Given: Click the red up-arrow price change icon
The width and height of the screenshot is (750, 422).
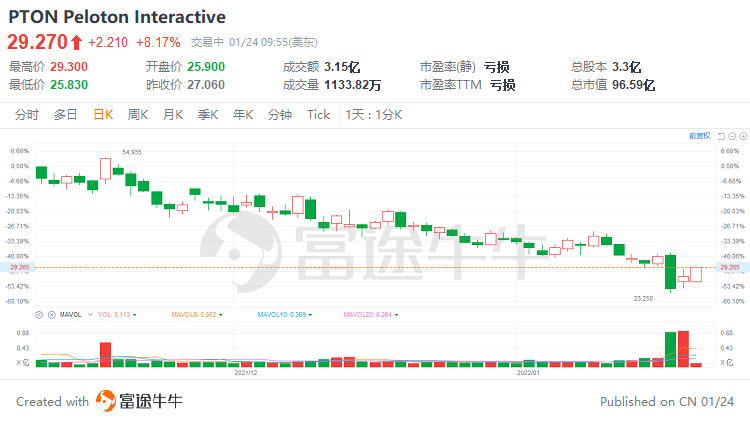Looking at the screenshot, I should [x=77, y=43].
